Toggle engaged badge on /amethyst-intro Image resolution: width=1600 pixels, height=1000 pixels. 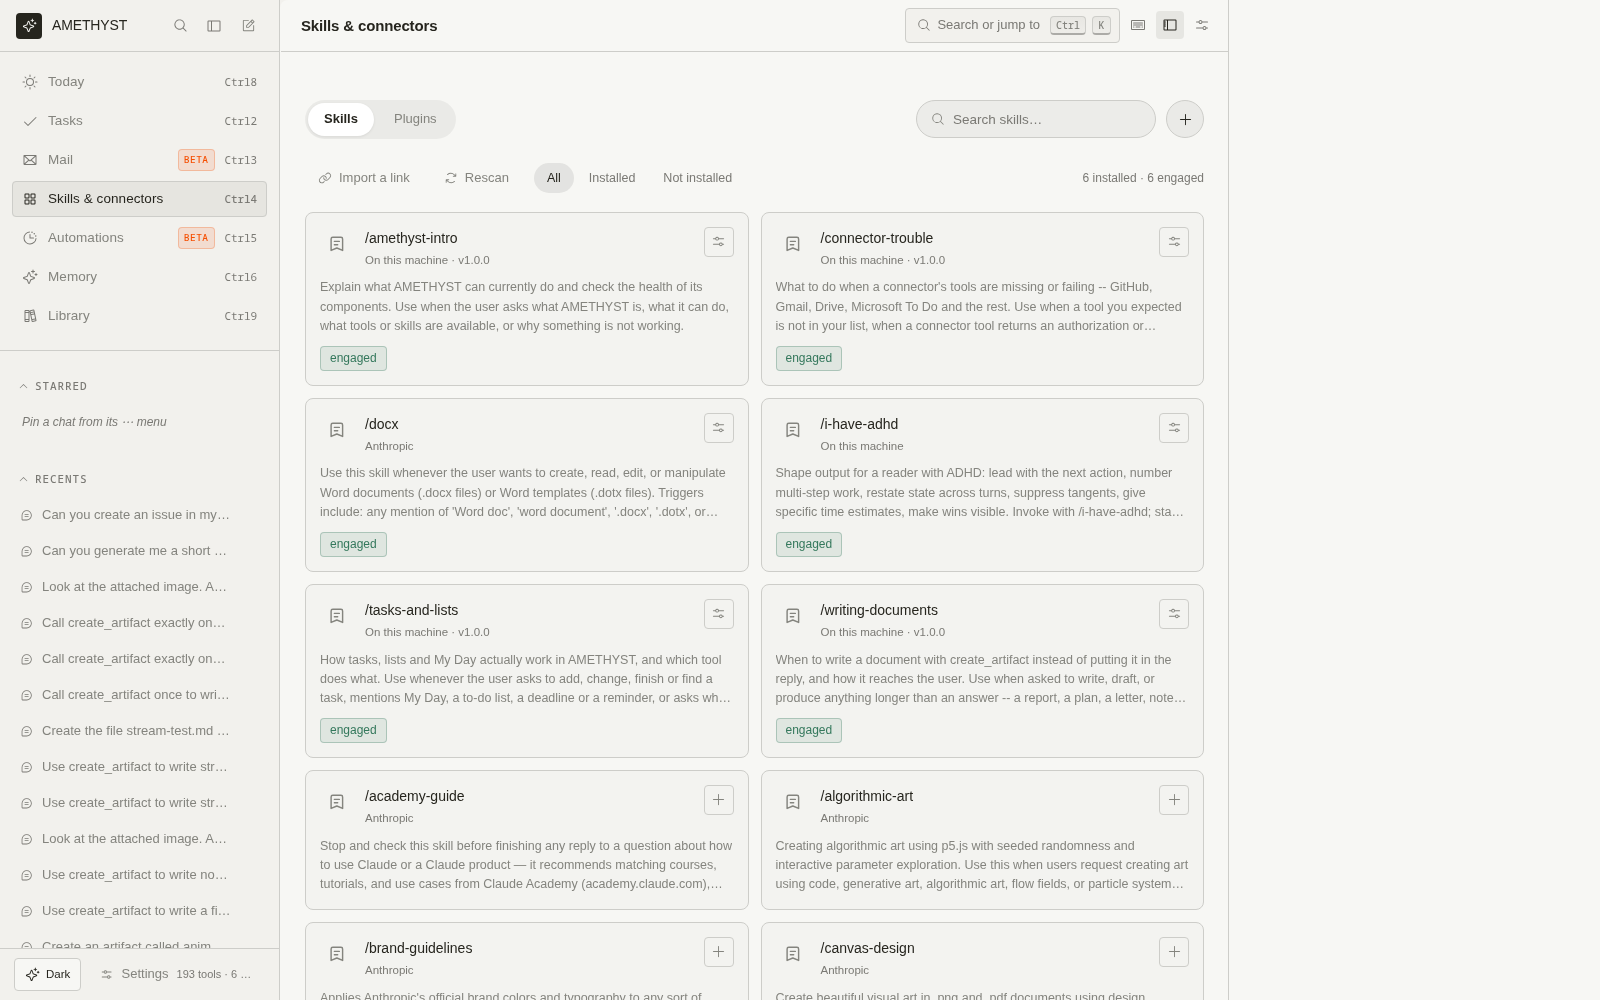pos(353,358)
